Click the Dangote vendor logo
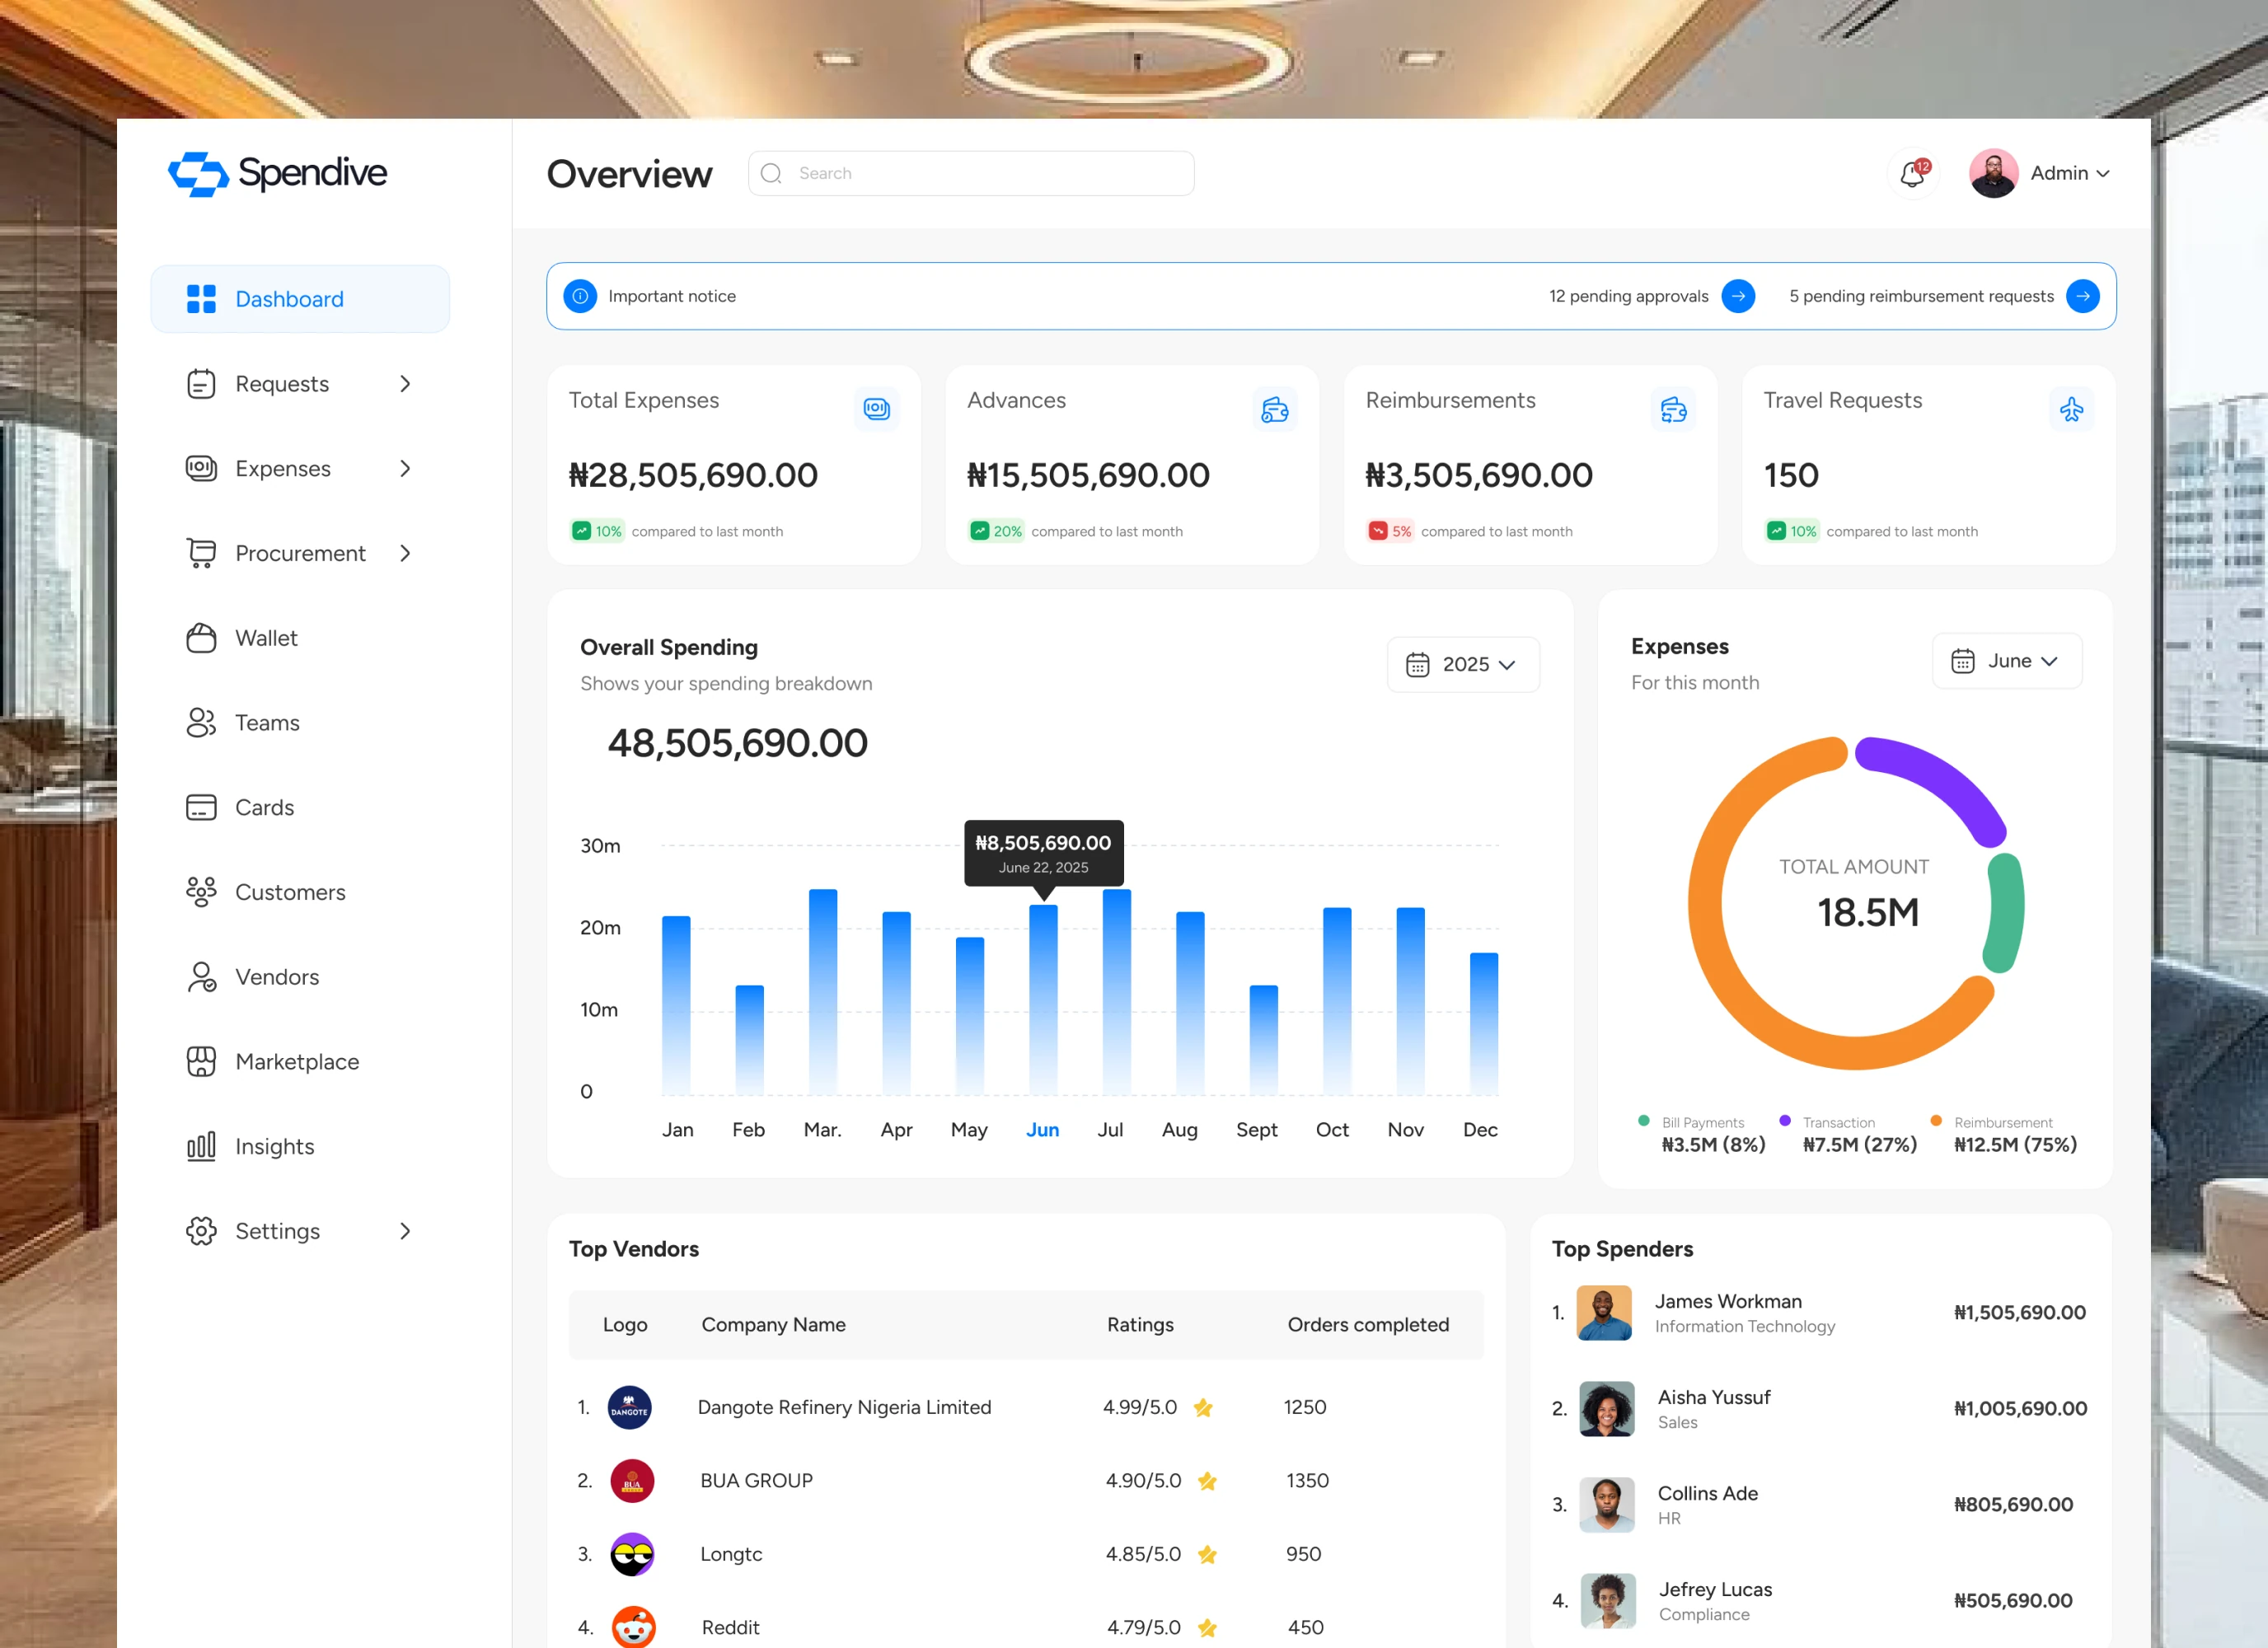The height and width of the screenshot is (1648, 2268). click(630, 1407)
